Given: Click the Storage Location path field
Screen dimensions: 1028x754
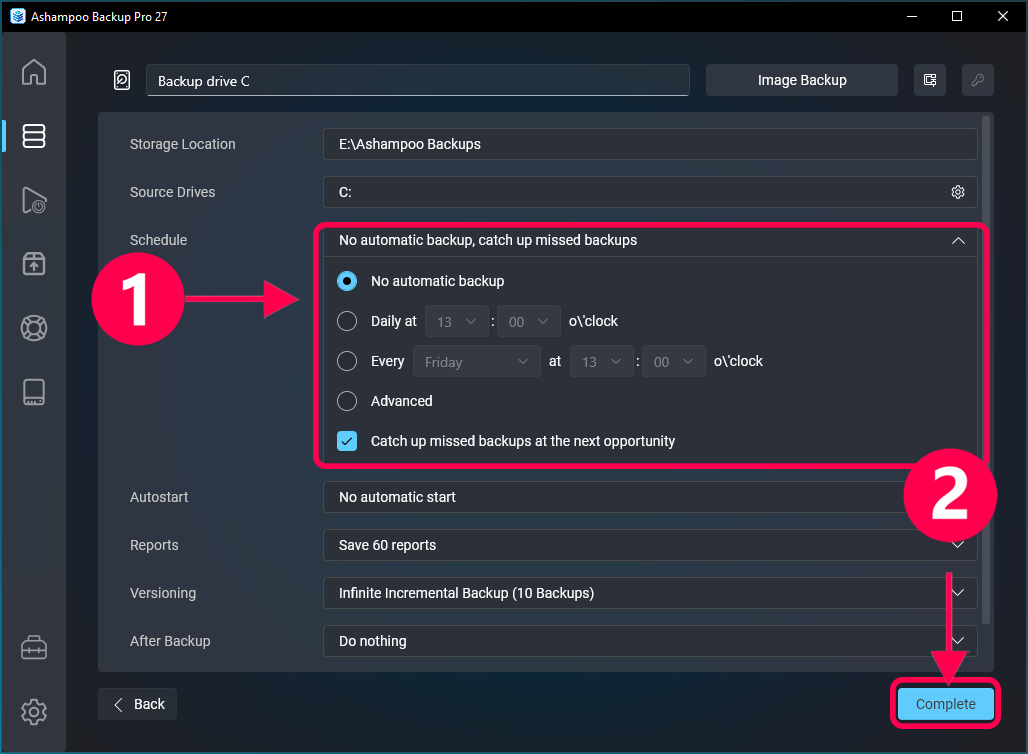Looking at the screenshot, I should click(x=650, y=144).
